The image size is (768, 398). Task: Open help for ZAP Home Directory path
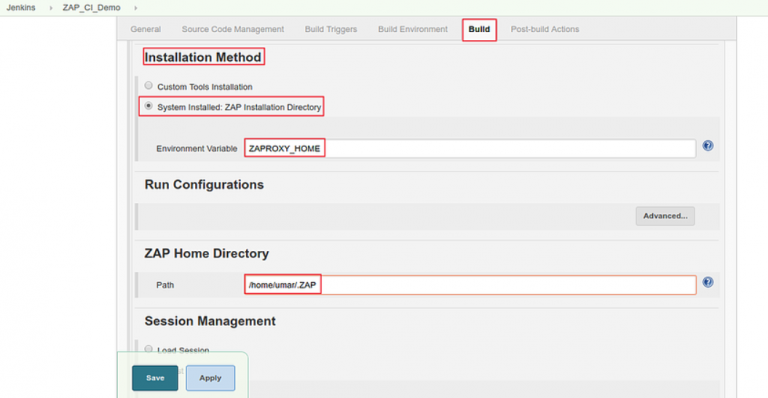point(708,282)
